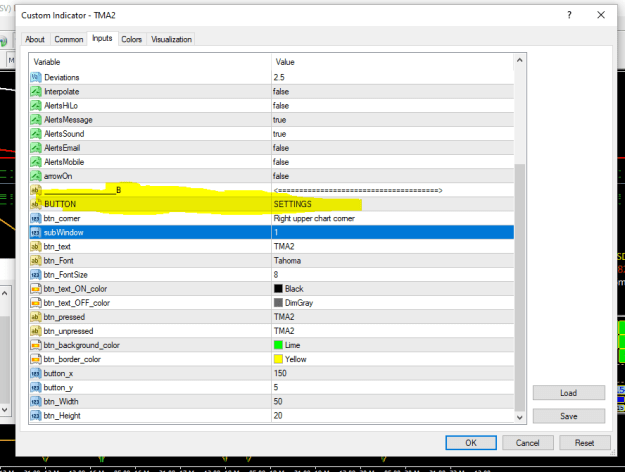Image resolution: width=625 pixels, height=472 pixels.
Task: Click the btn_corner integer icon
Action: [36, 218]
